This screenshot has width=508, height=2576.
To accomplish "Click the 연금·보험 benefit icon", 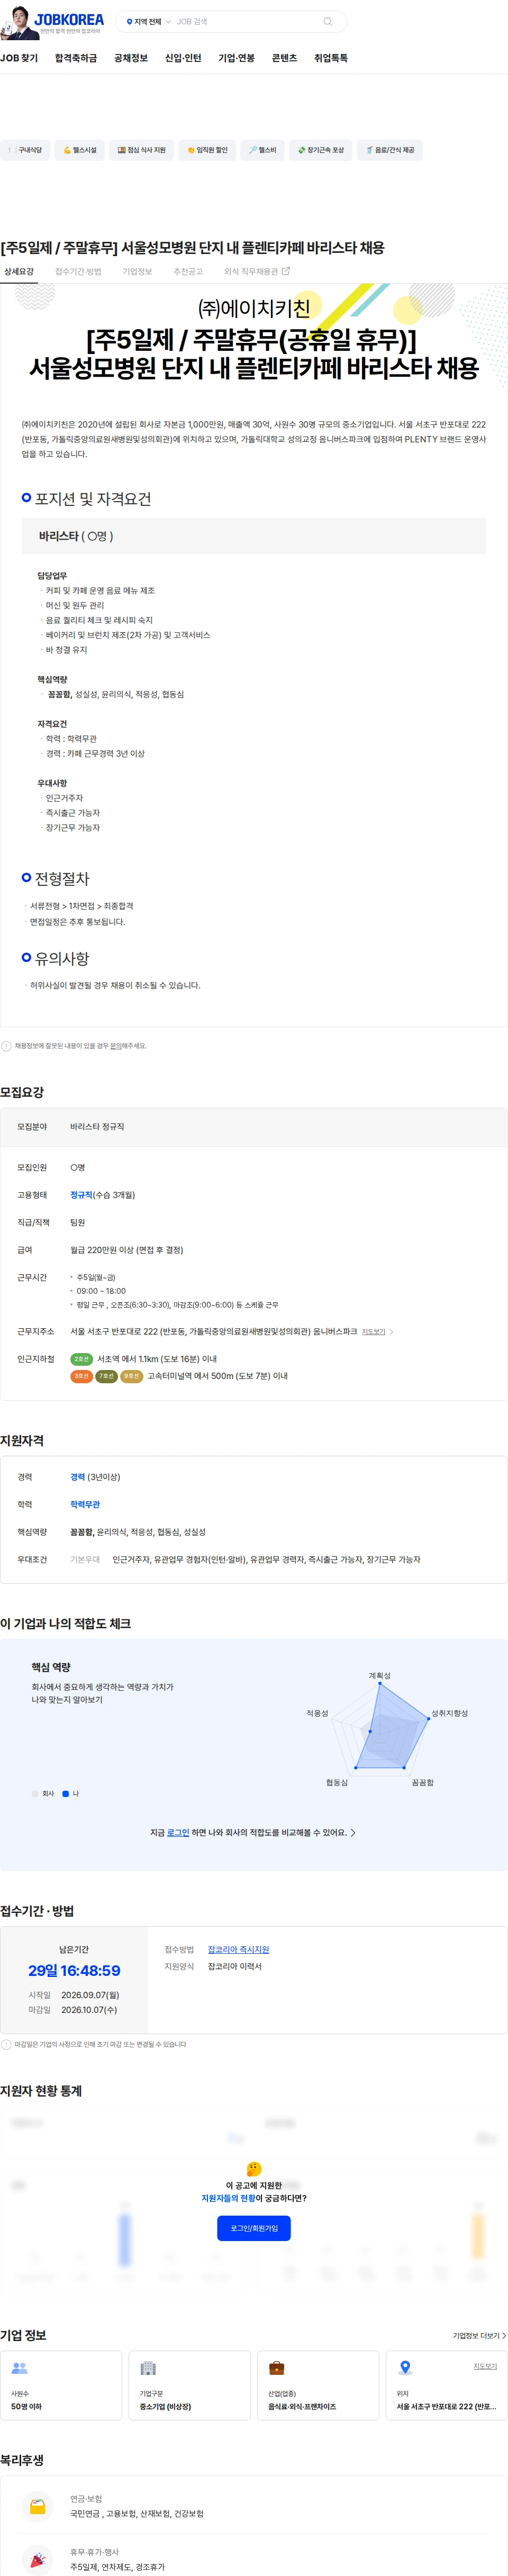I will [x=38, y=2506].
